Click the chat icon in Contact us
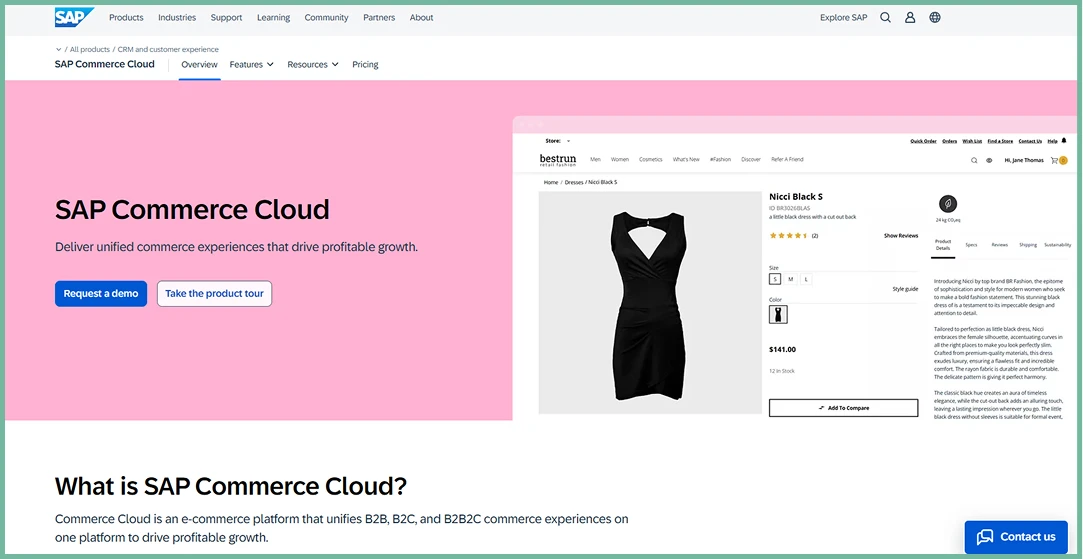Viewport: 1083px width, 559px height. [x=985, y=537]
